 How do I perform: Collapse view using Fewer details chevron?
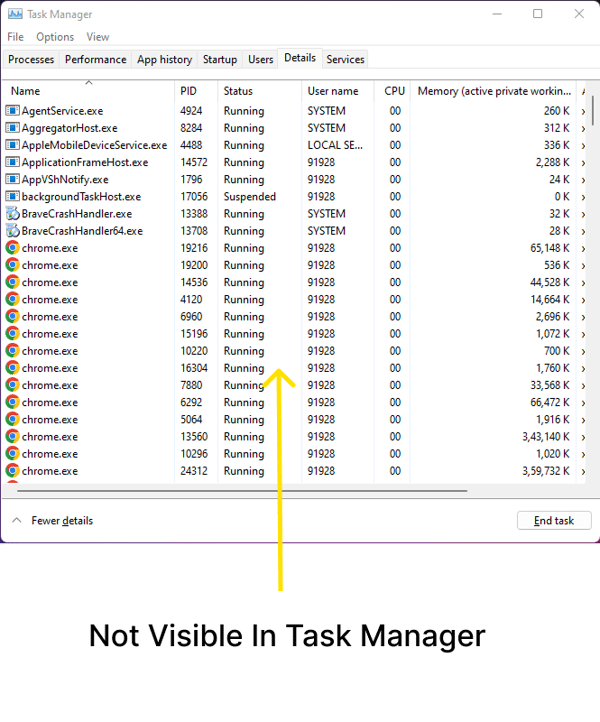coord(17,521)
